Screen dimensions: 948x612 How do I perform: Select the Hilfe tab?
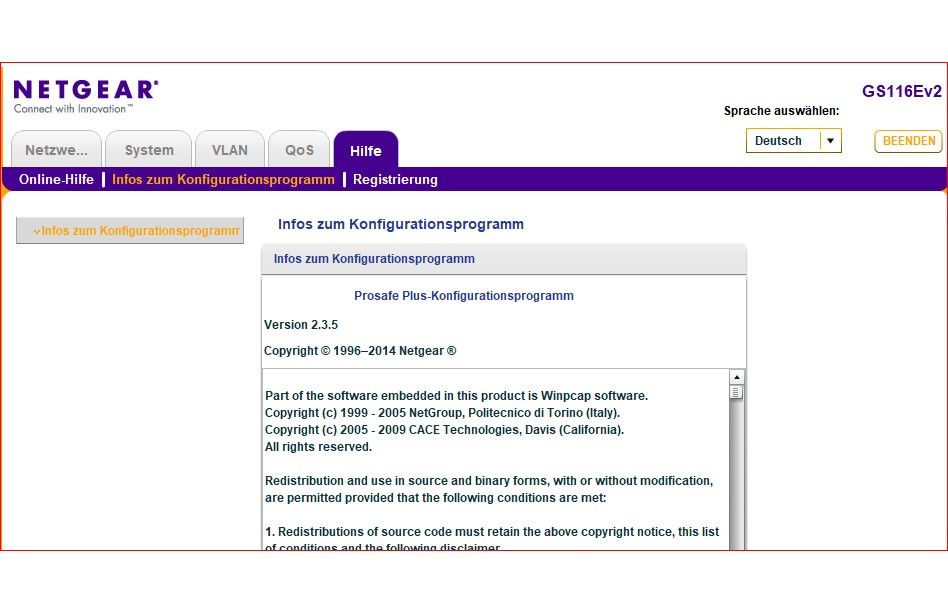pos(366,150)
